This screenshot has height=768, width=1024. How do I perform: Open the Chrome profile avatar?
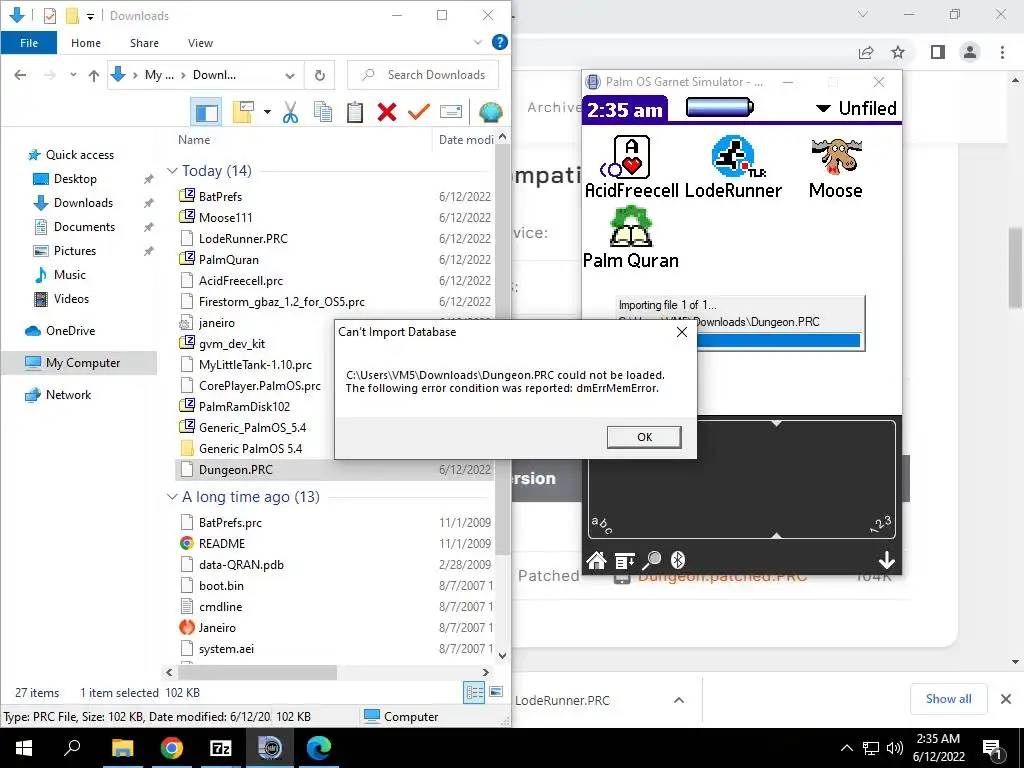[970, 52]
